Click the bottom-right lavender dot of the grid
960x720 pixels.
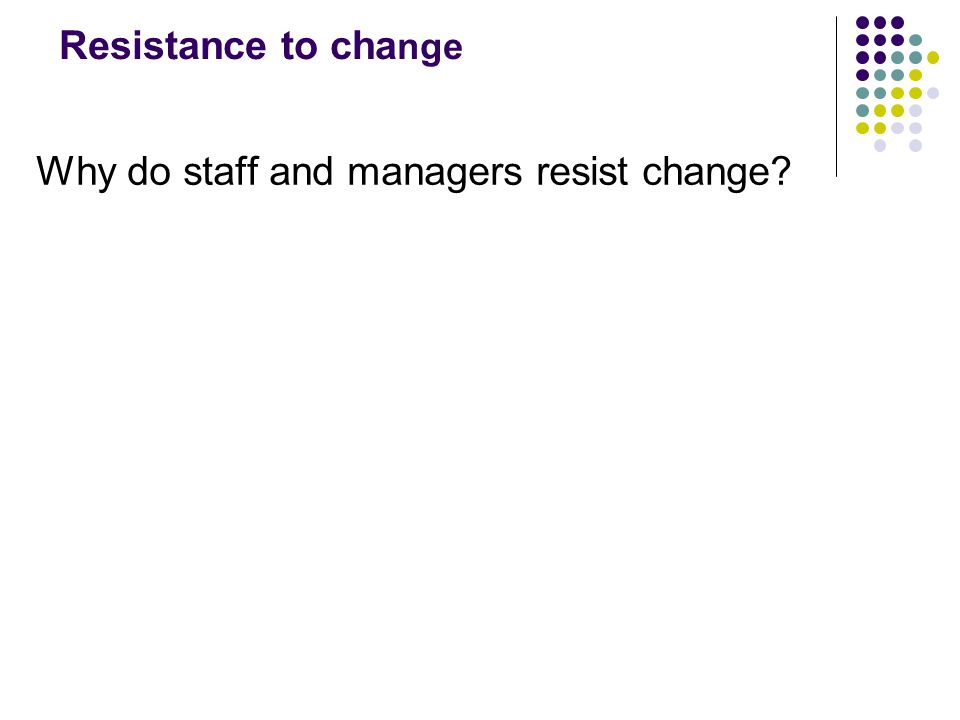(915, 146)
